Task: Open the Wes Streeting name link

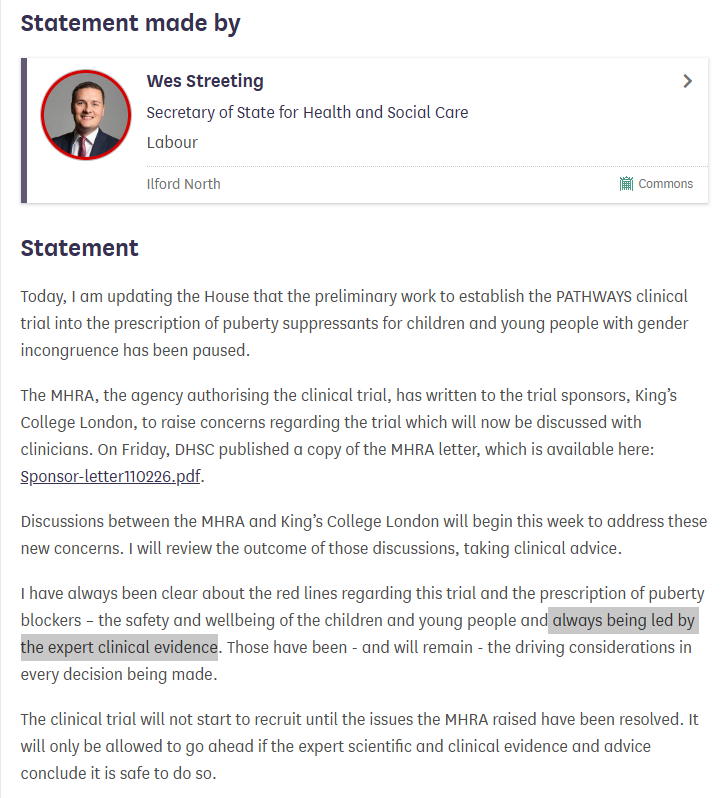Action: pos(205,81)
